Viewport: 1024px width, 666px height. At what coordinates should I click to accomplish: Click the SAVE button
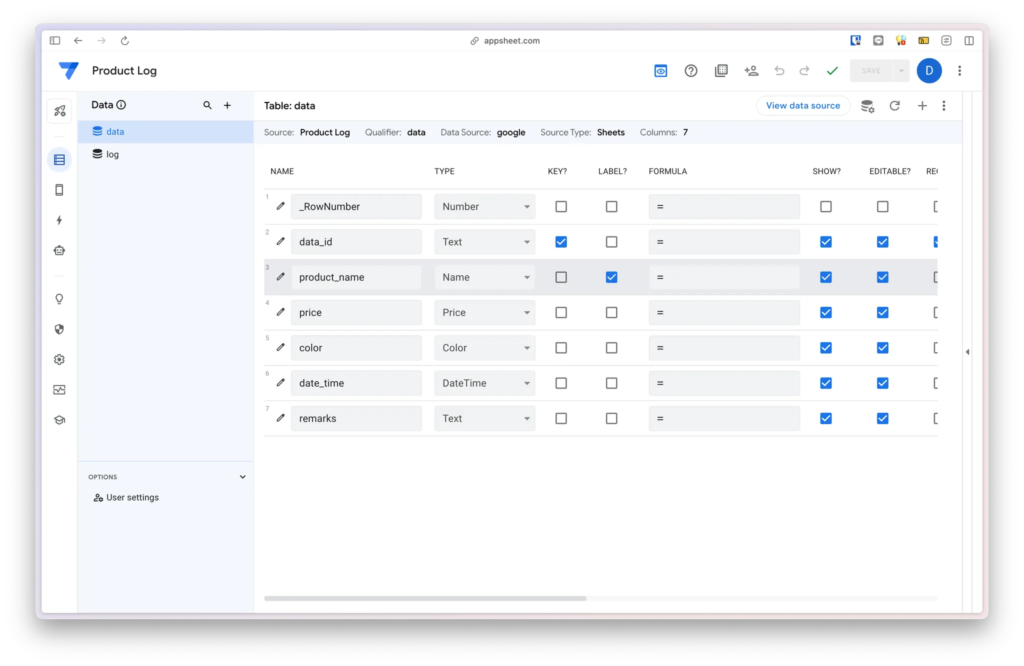click(x=871, y=71)
